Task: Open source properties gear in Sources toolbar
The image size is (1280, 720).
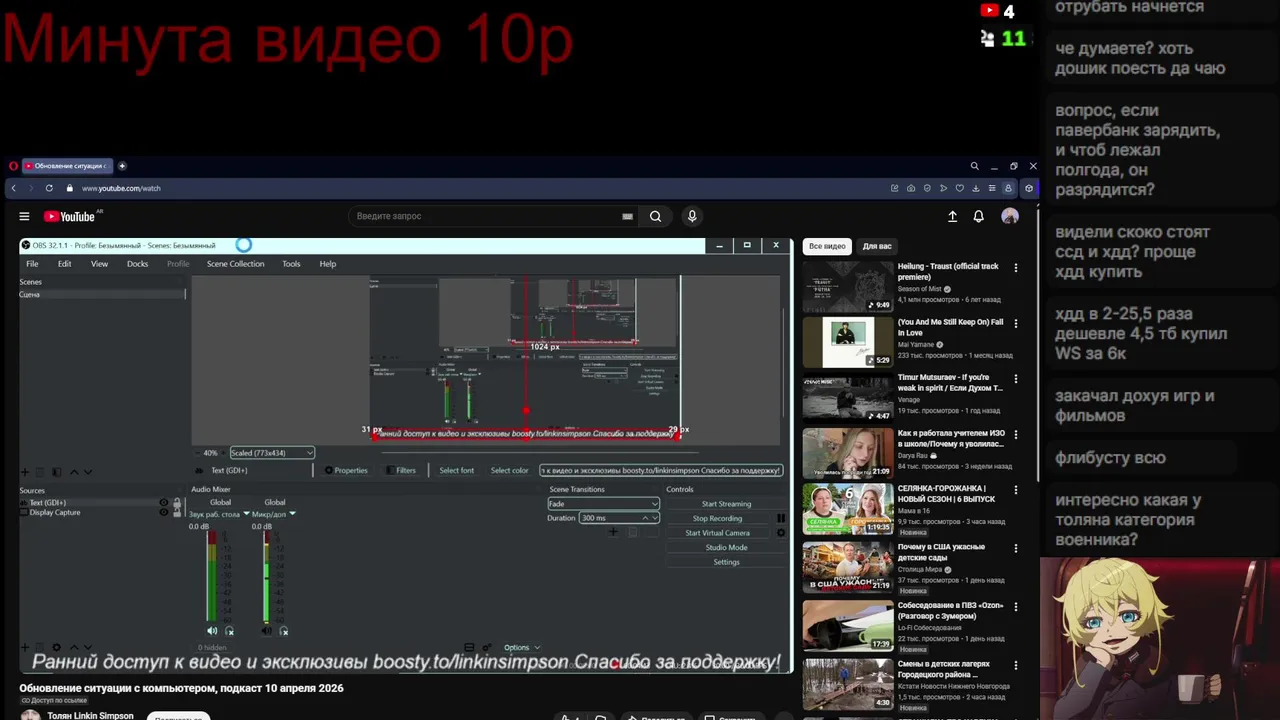Action: coord(56,647)
